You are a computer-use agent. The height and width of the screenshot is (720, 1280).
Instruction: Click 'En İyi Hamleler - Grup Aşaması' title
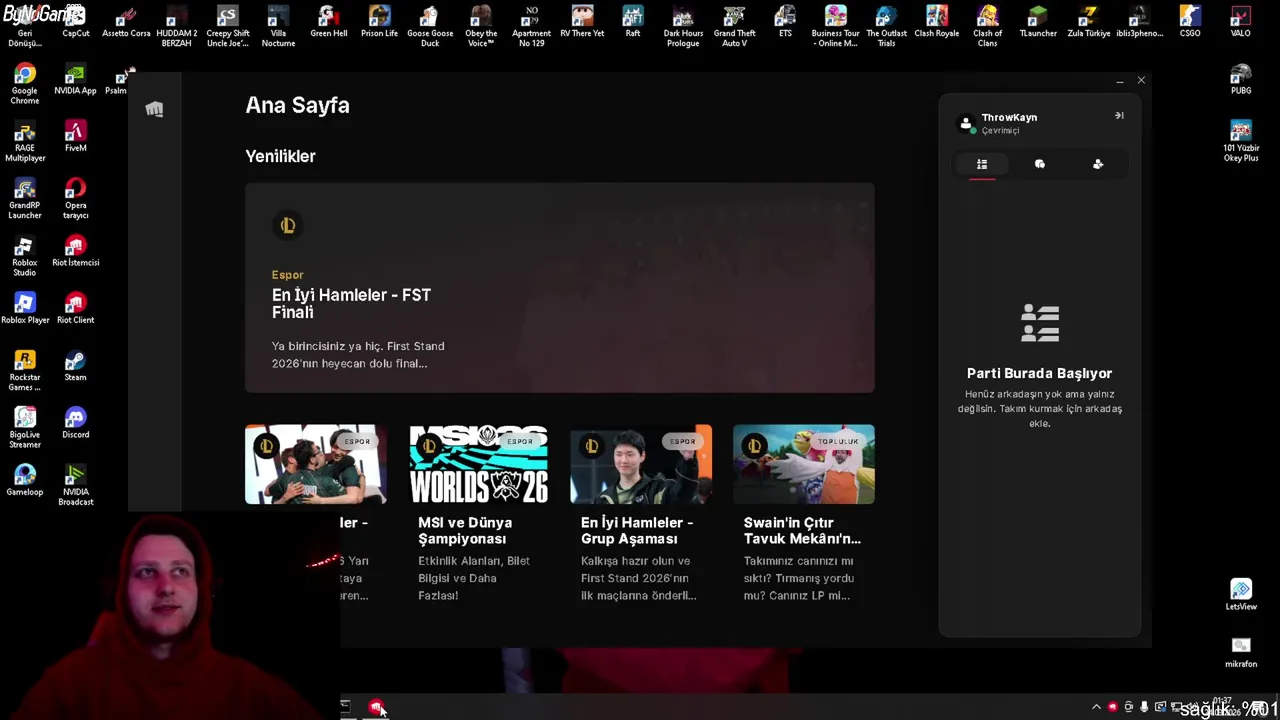[x=637, y=530]
